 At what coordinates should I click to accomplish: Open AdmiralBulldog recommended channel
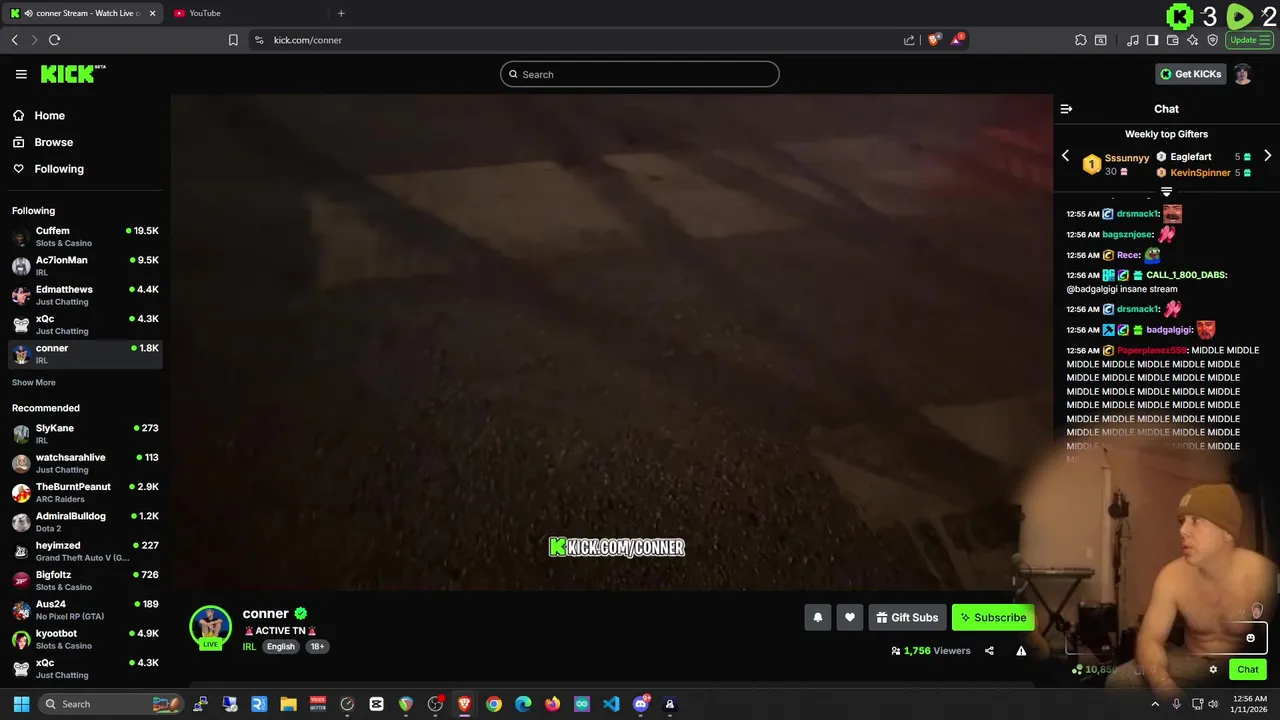(85, 522)
